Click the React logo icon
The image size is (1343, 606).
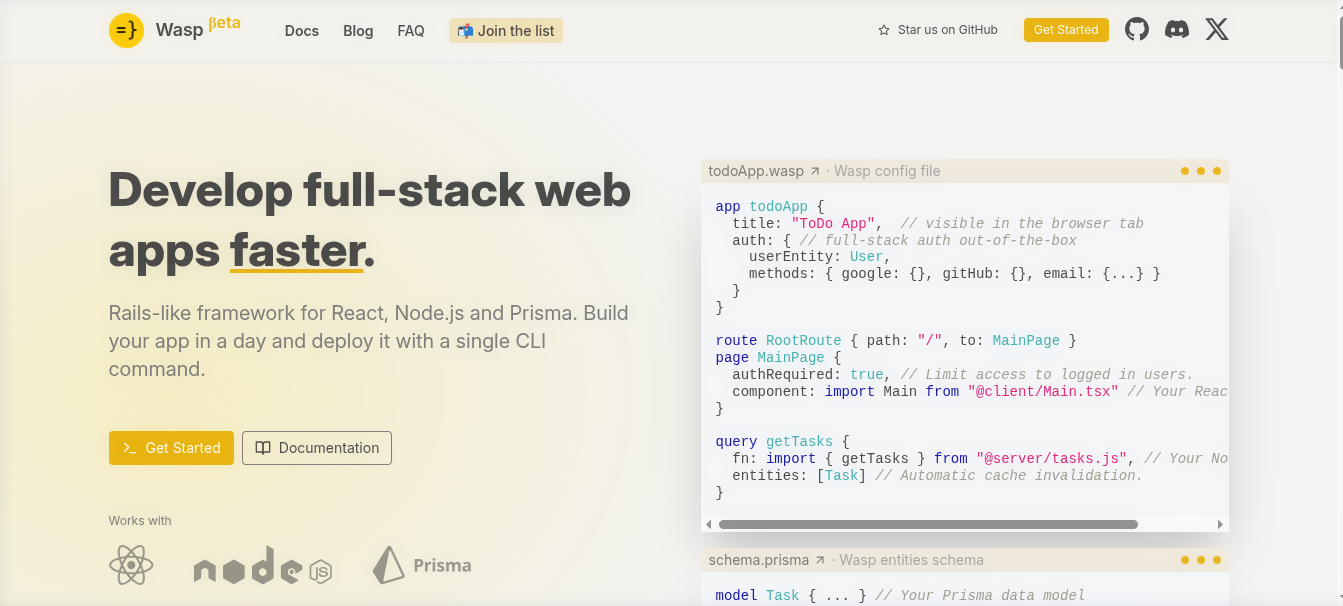[x=131, y=566]
